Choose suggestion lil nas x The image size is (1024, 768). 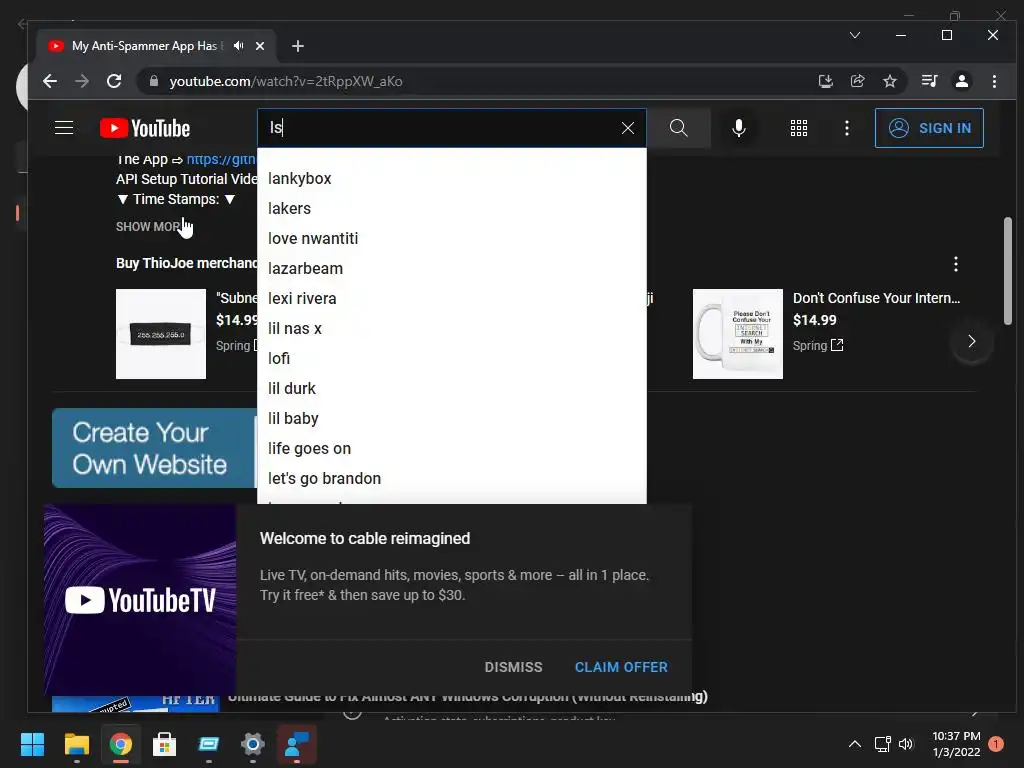452,328
